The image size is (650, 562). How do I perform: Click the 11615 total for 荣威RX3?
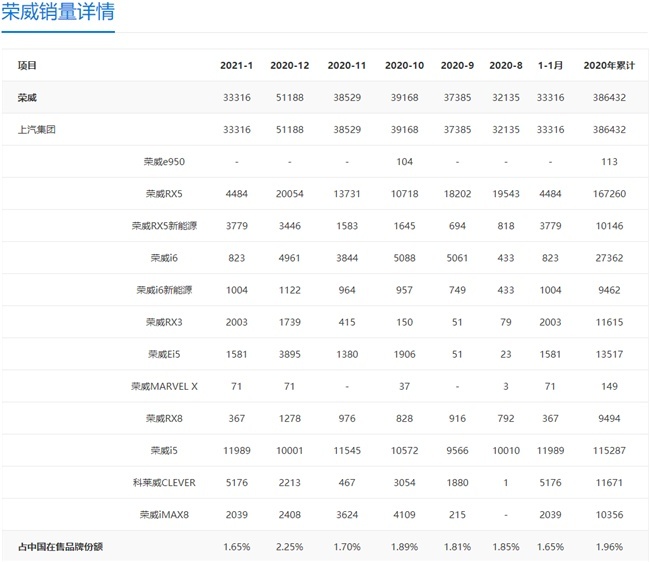tap(609, 322)
